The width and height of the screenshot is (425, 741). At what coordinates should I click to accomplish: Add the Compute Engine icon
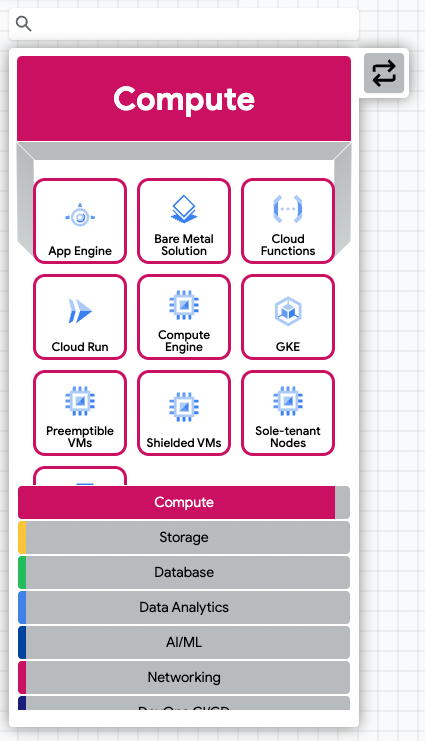(184, 317)
